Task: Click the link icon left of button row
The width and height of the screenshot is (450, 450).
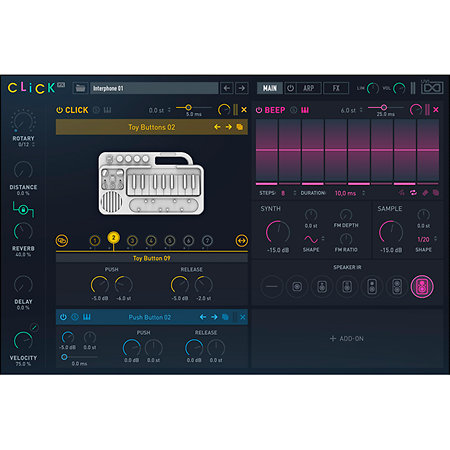Action: point(62,241)
